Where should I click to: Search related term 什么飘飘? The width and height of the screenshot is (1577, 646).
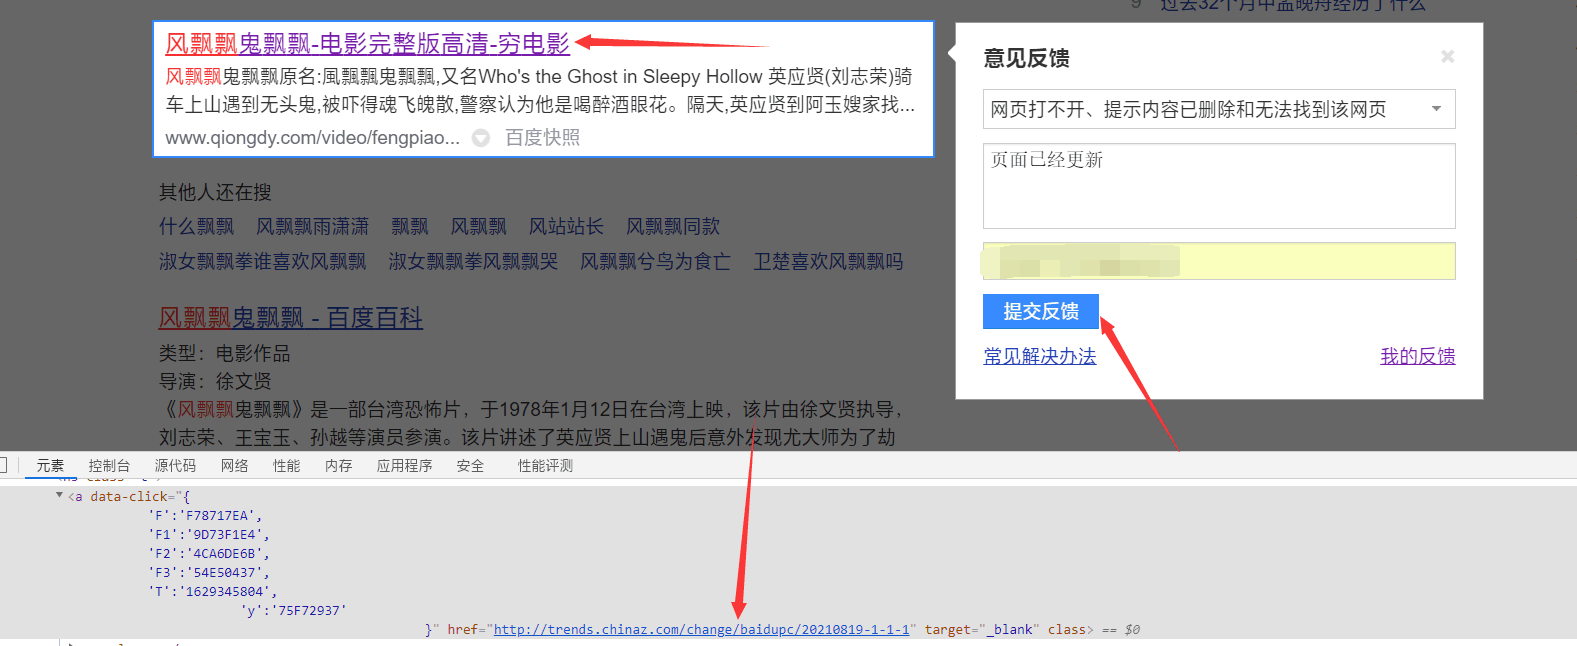(x=196, y=227)
